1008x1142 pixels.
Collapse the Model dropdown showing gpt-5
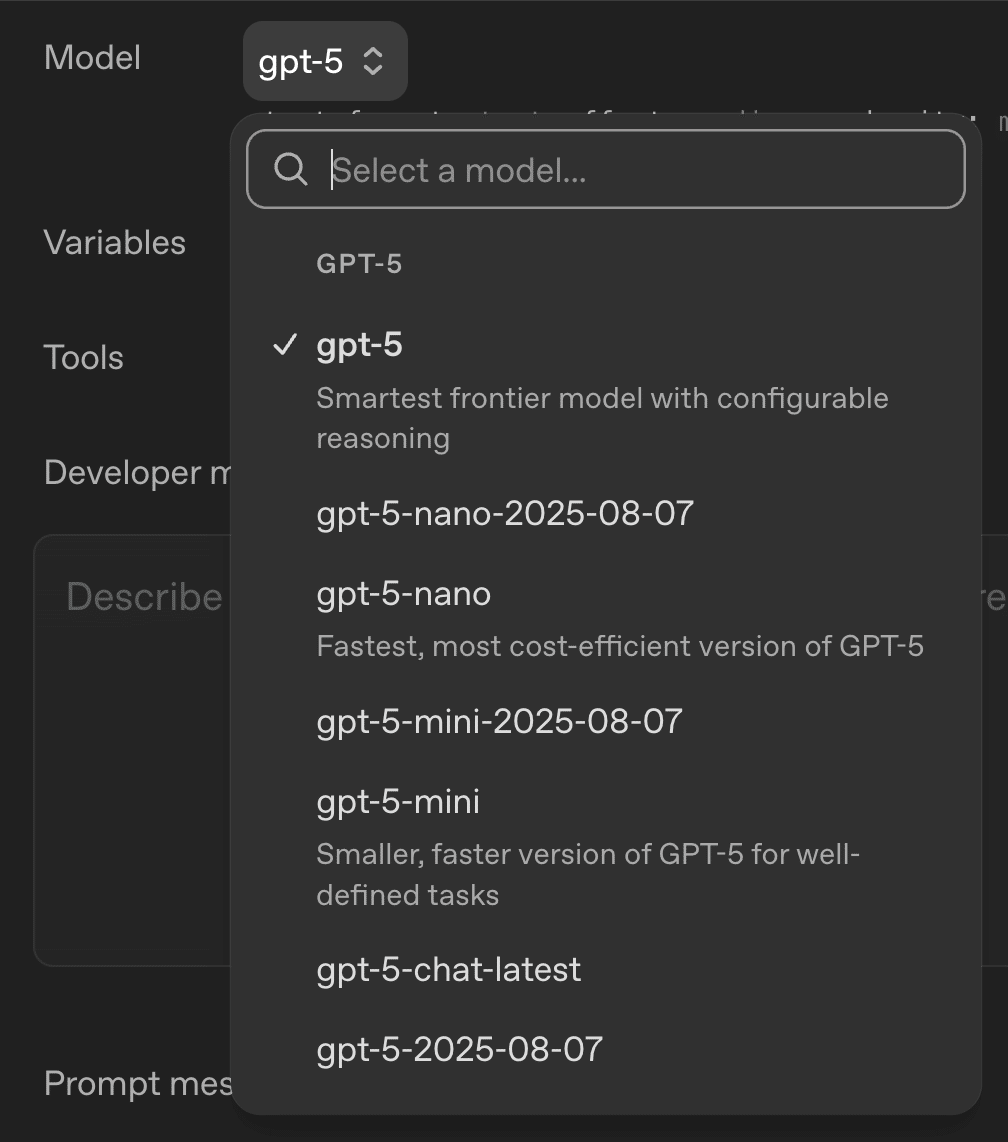click(324, 62)
